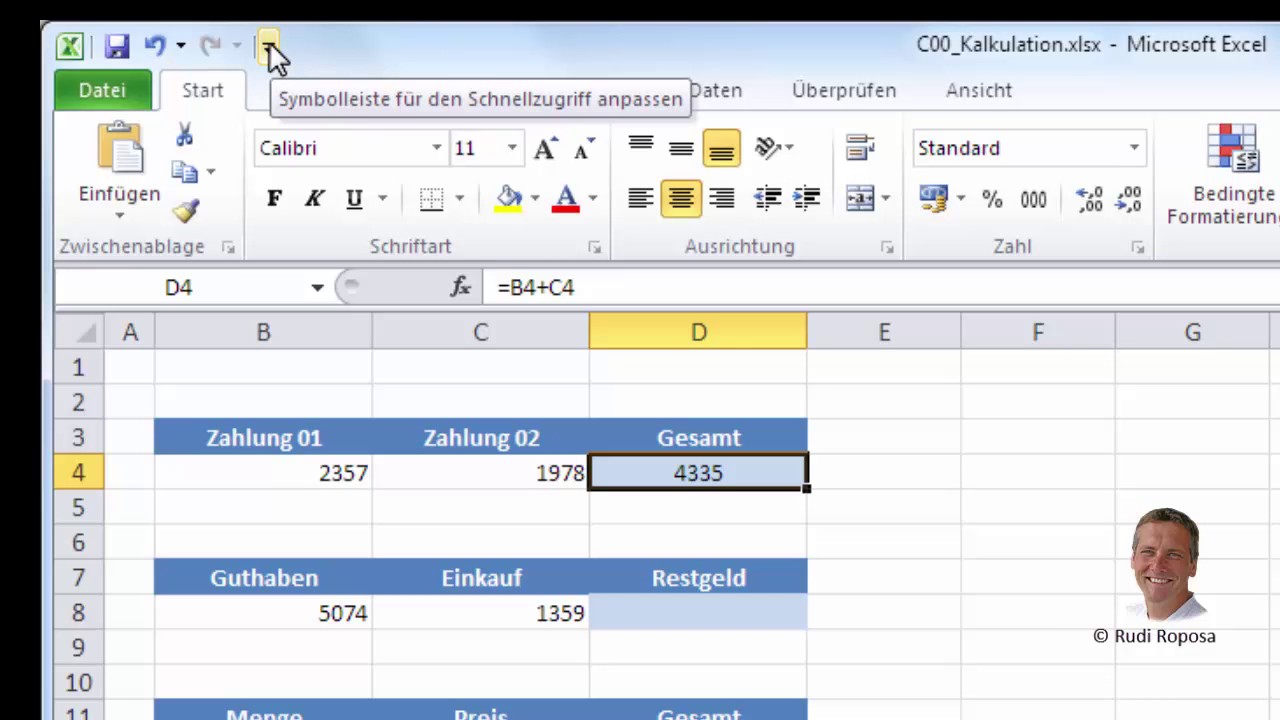Click cell with value 5074
The height and width of the screenshot is (720, 1280).
click(x=263, y=613)
